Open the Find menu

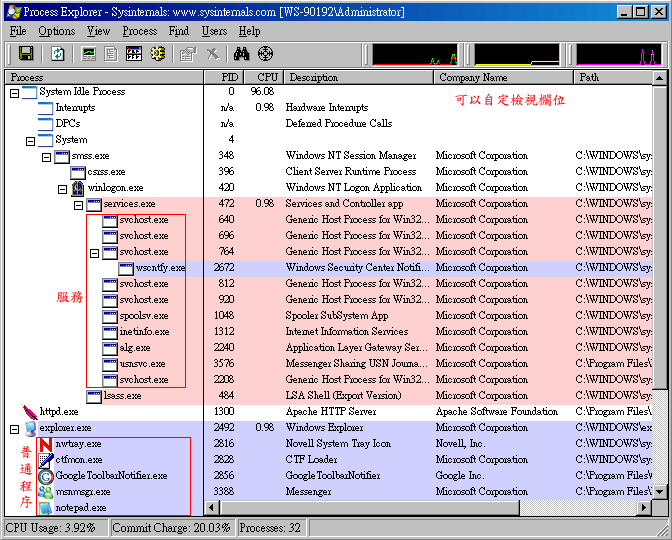(x=179, y=31)
